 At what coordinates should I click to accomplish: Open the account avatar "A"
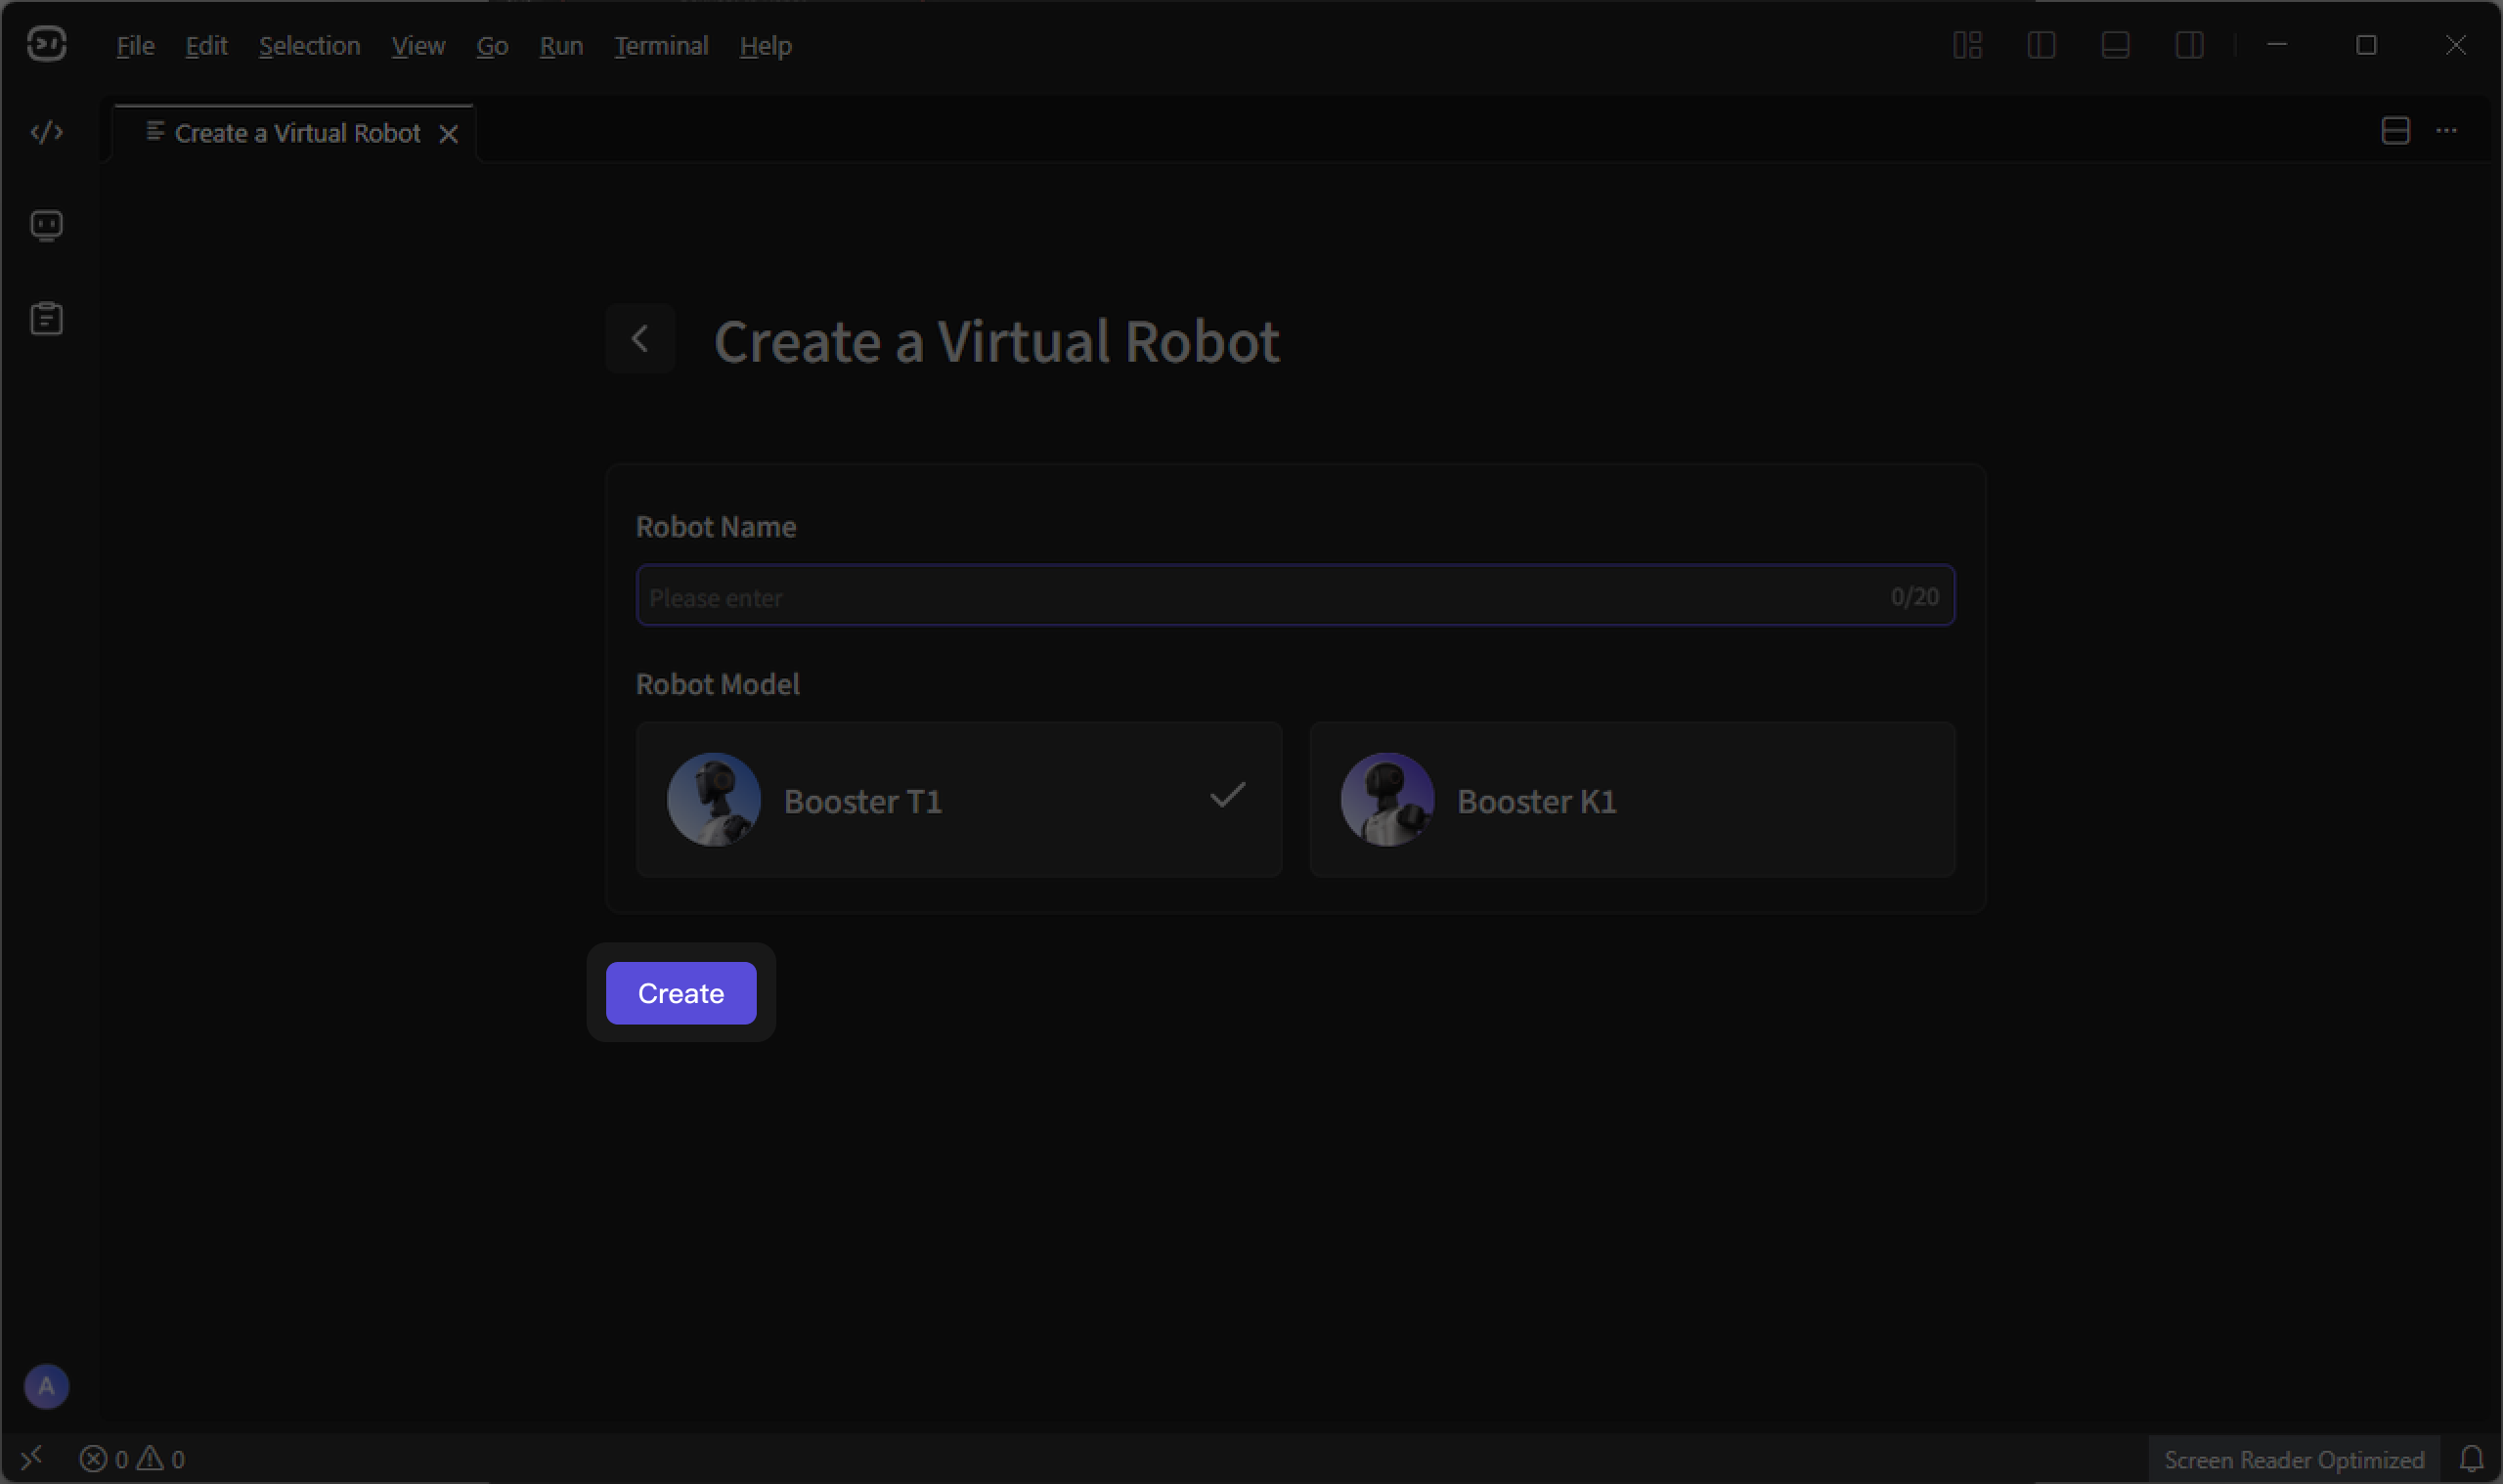coord(46,1386)
